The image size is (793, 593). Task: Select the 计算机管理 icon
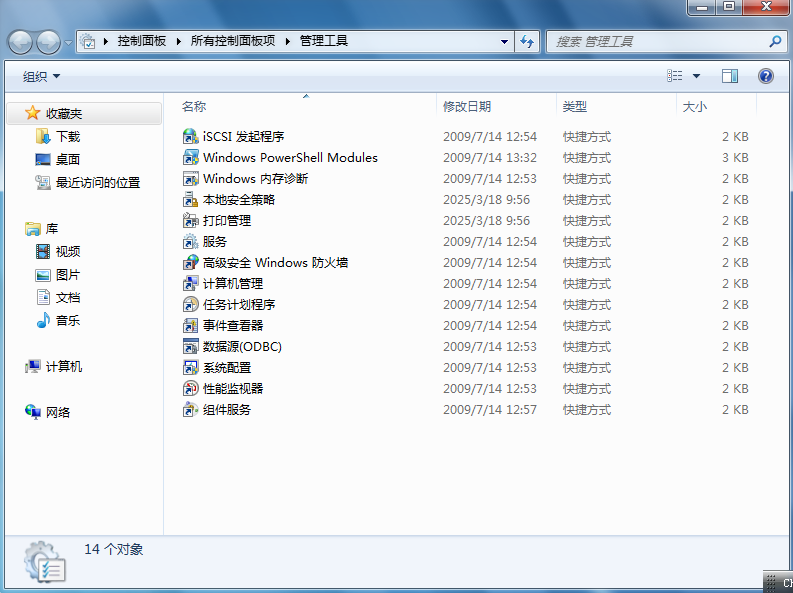tap(191, 284)
